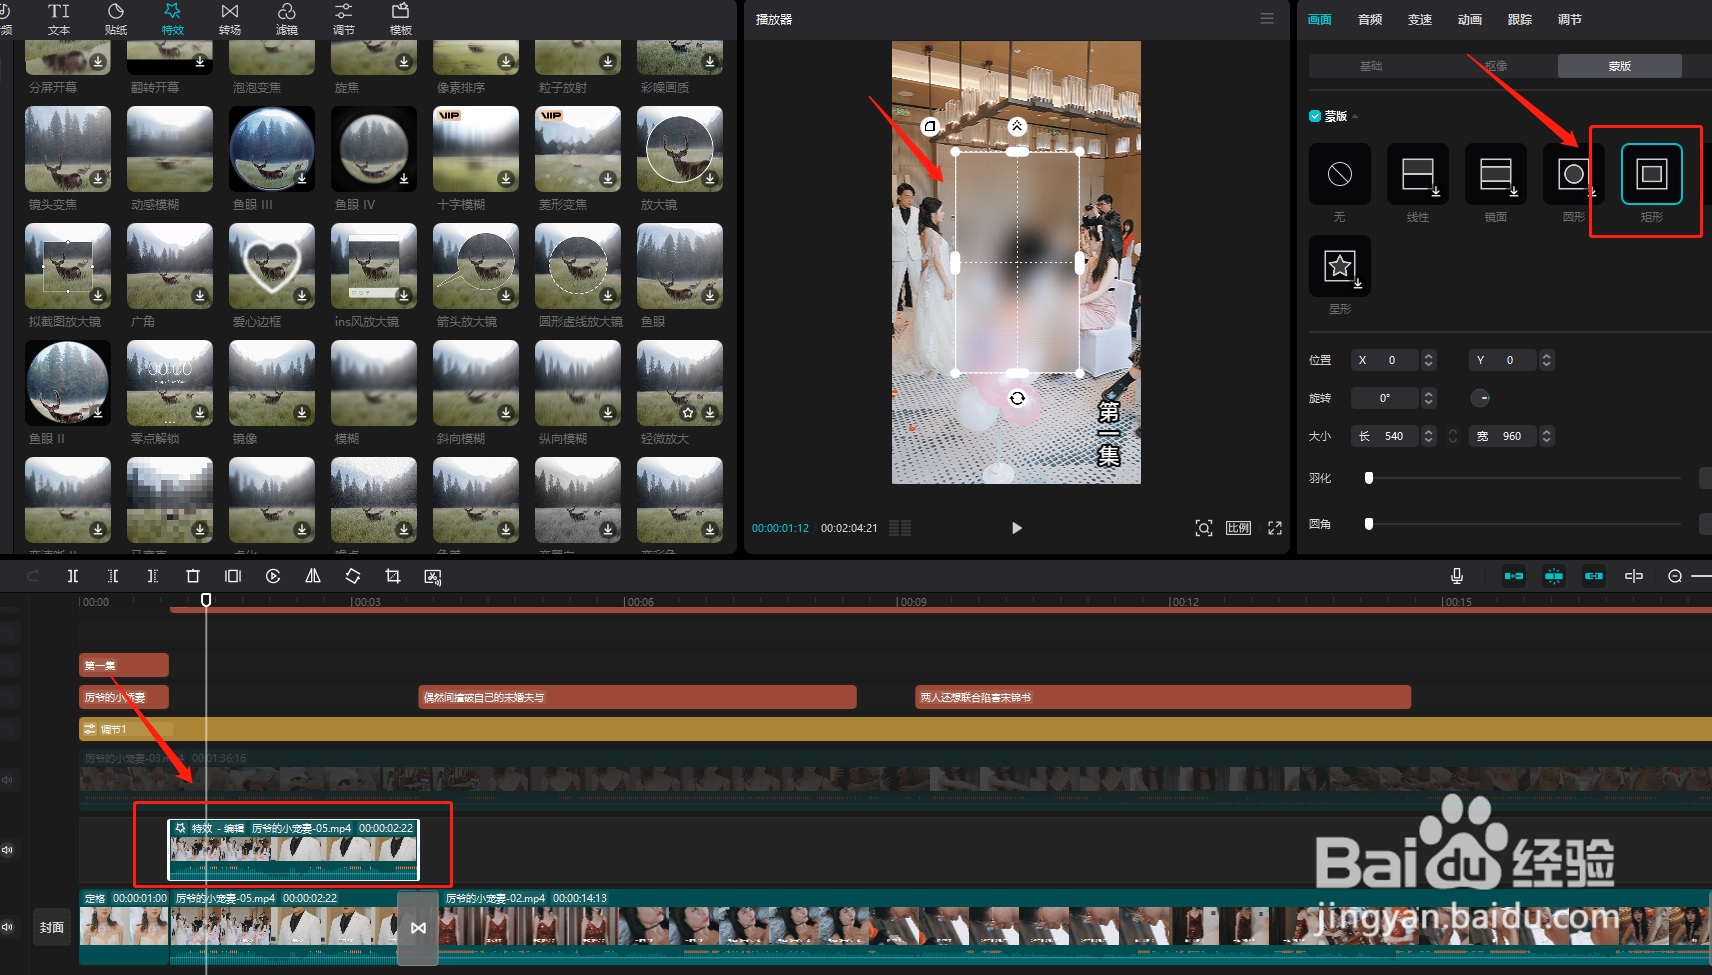The image size is (1712, 975).
Task: Click the 长 size stepper arrows
Action: point(1429,436)
